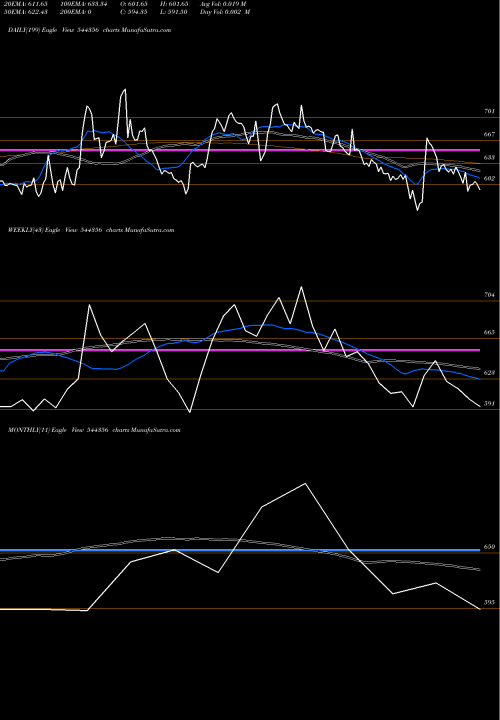Click the Day Vol readout
Screen dimensions: 500x720
tap(225, 12)
